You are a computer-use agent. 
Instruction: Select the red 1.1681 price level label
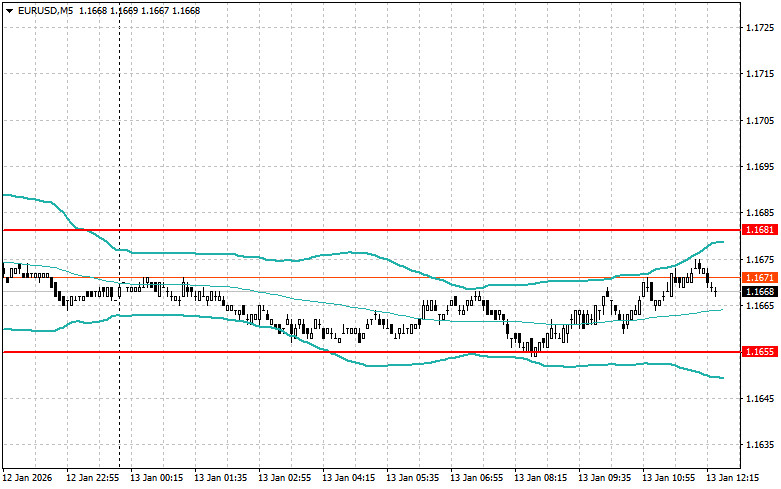pos(759,230)
